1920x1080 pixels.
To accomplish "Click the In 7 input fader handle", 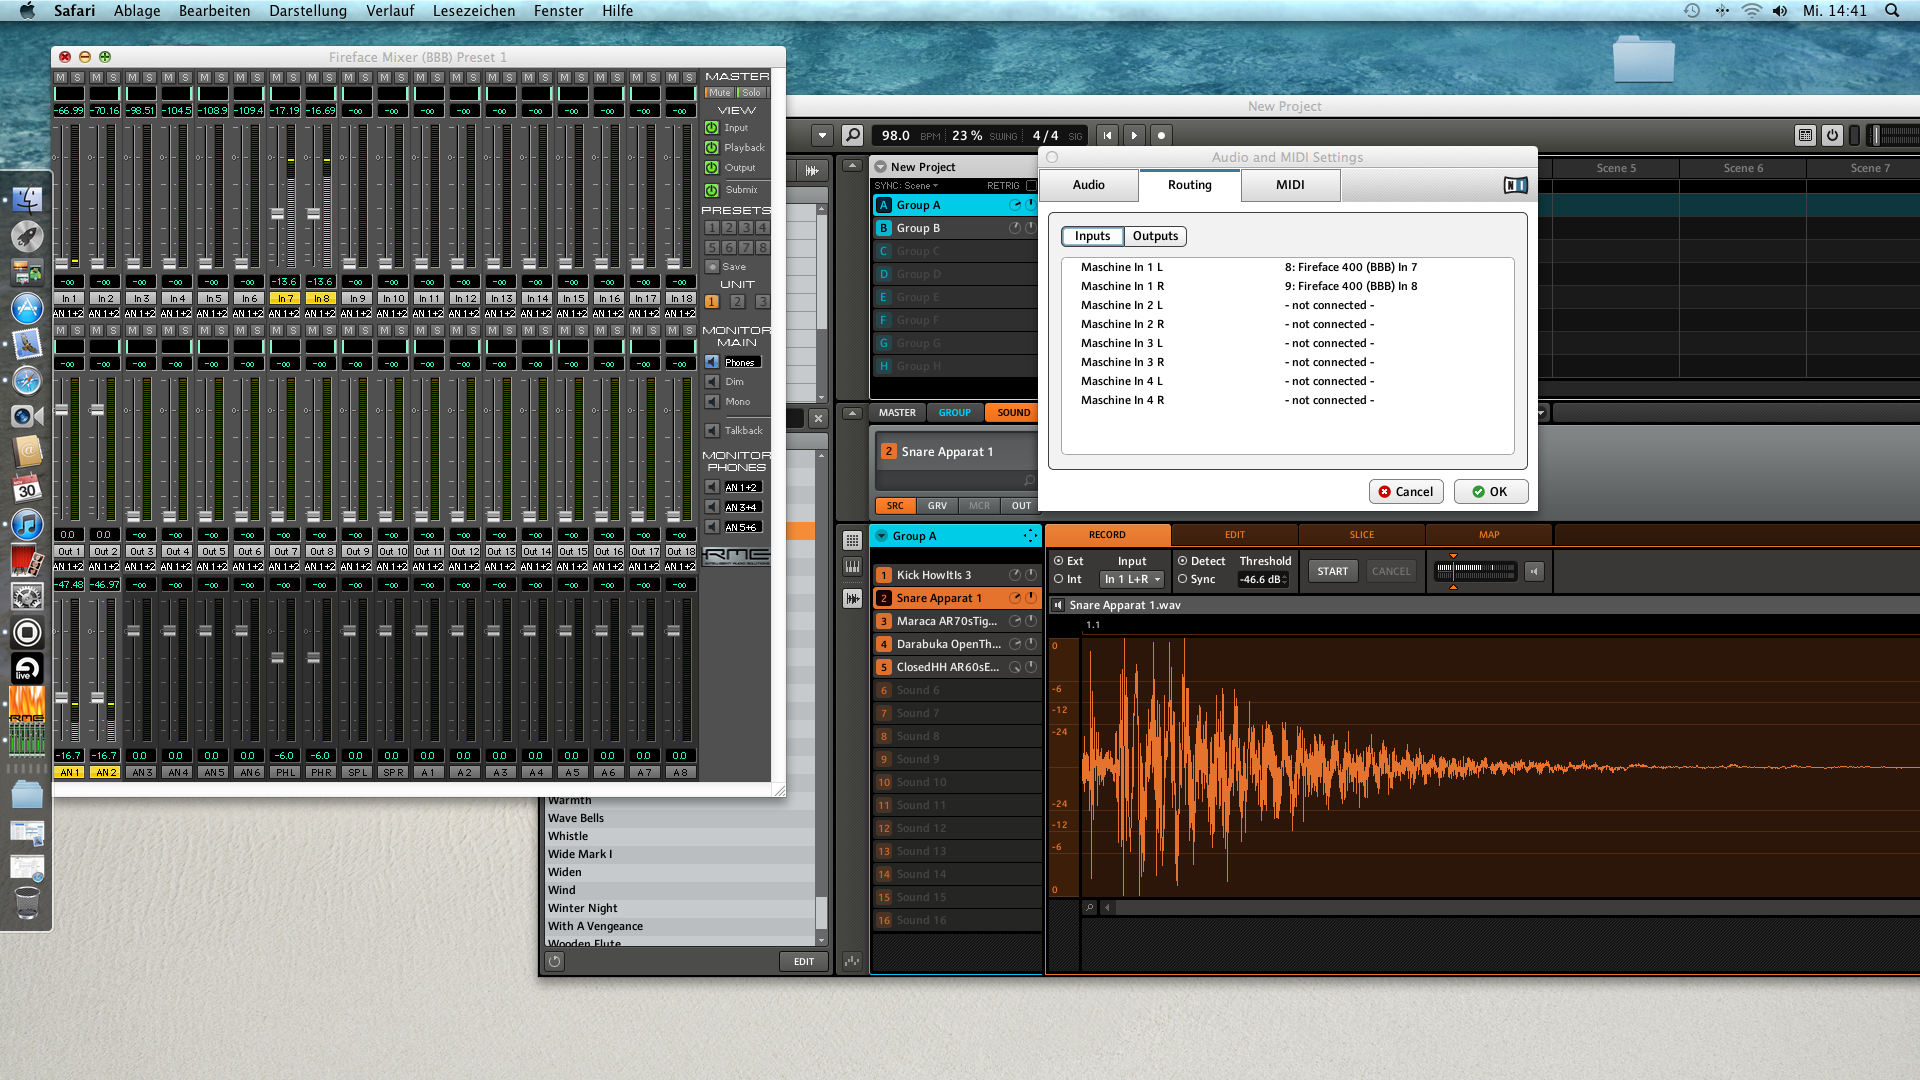I will pos(278,214).
